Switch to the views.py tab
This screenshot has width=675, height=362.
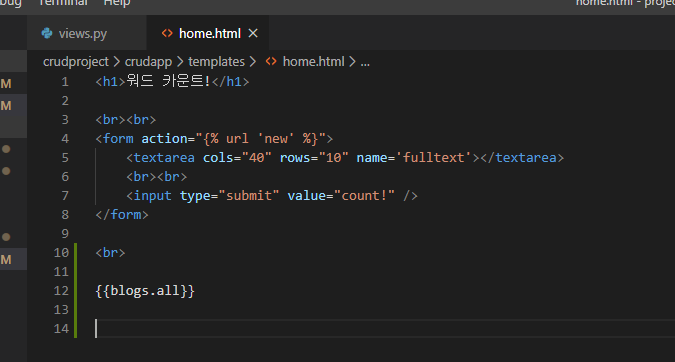(x=87, y=34)
